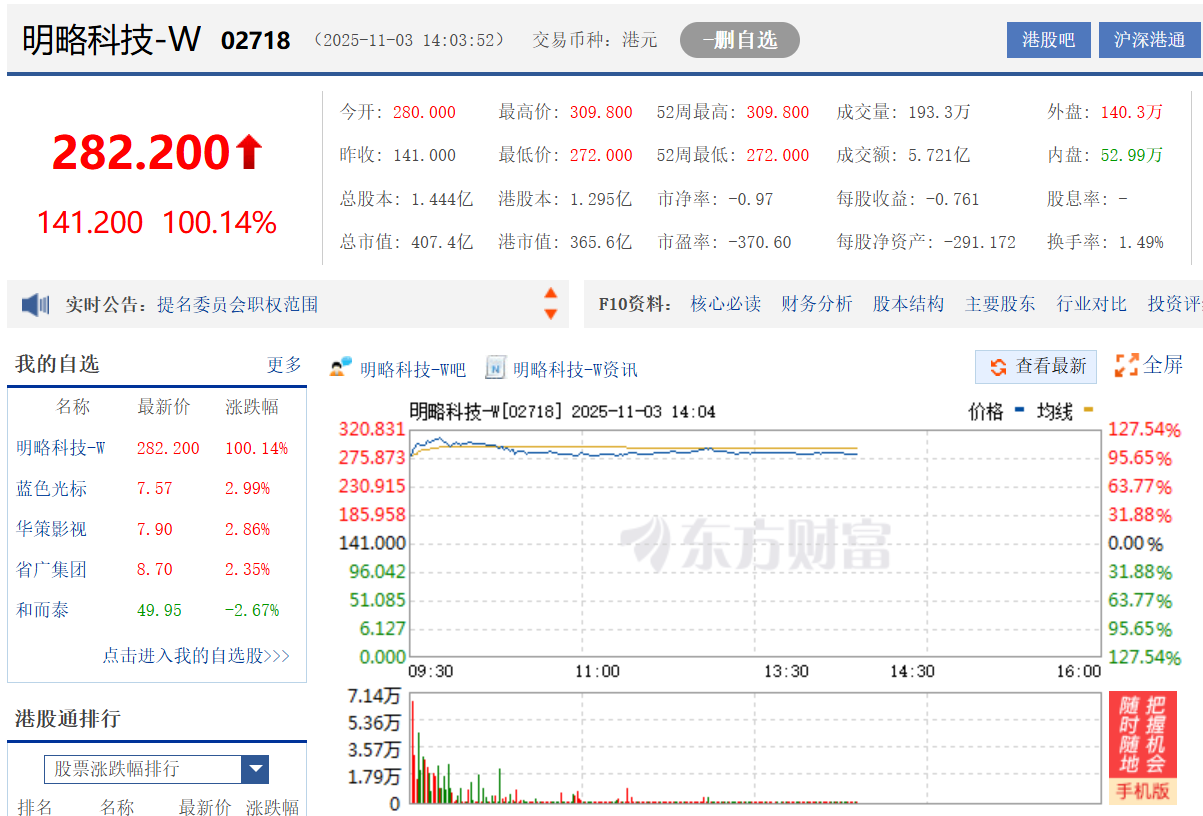Click the red up-arrow beside 282.200
The height and width of the screenshot is (816, 1203).
coord(249,152)
